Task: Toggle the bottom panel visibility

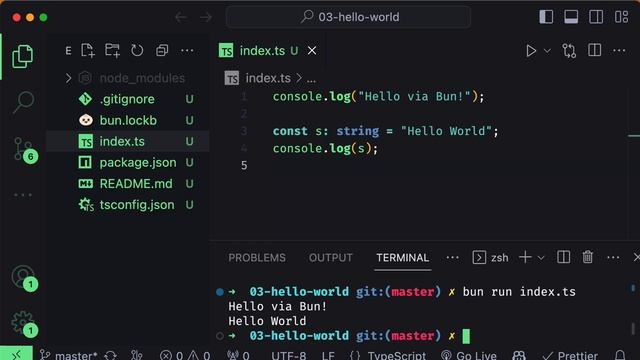Action: tap(571, 17)
